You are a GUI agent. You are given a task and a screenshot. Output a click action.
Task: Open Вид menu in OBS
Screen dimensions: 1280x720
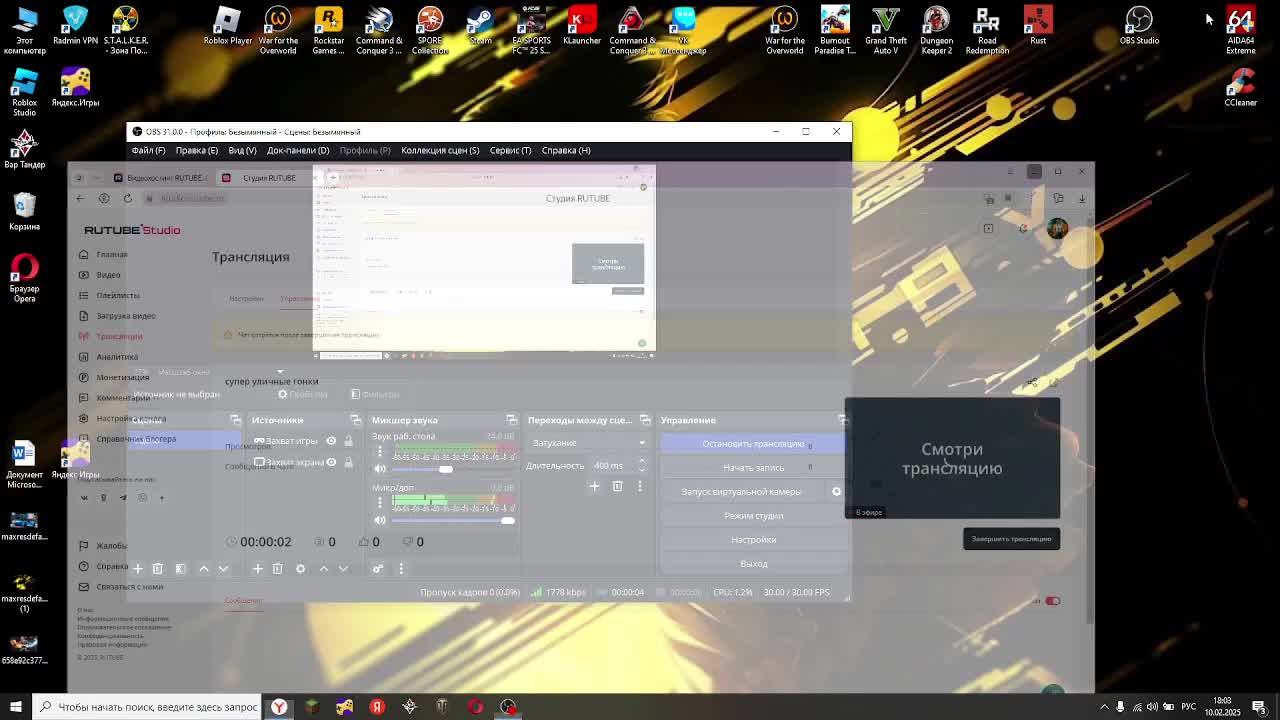pos(242,150)
